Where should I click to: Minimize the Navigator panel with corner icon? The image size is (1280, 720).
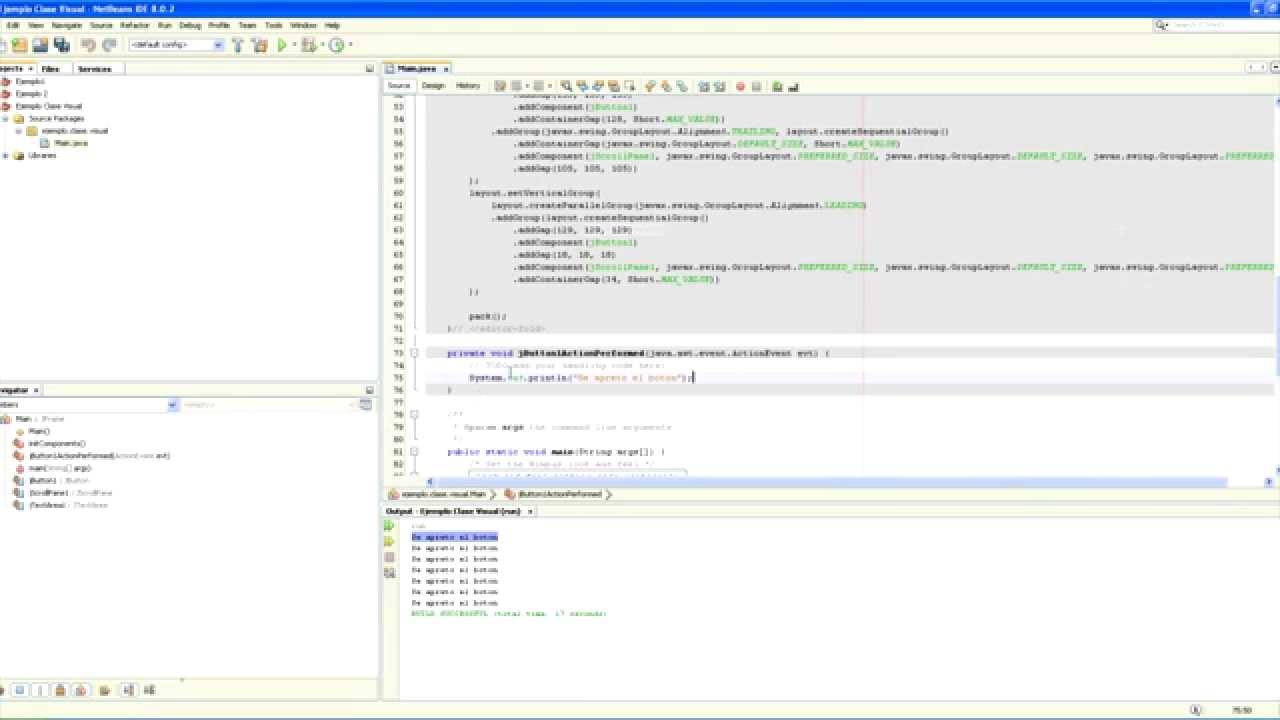369,390
